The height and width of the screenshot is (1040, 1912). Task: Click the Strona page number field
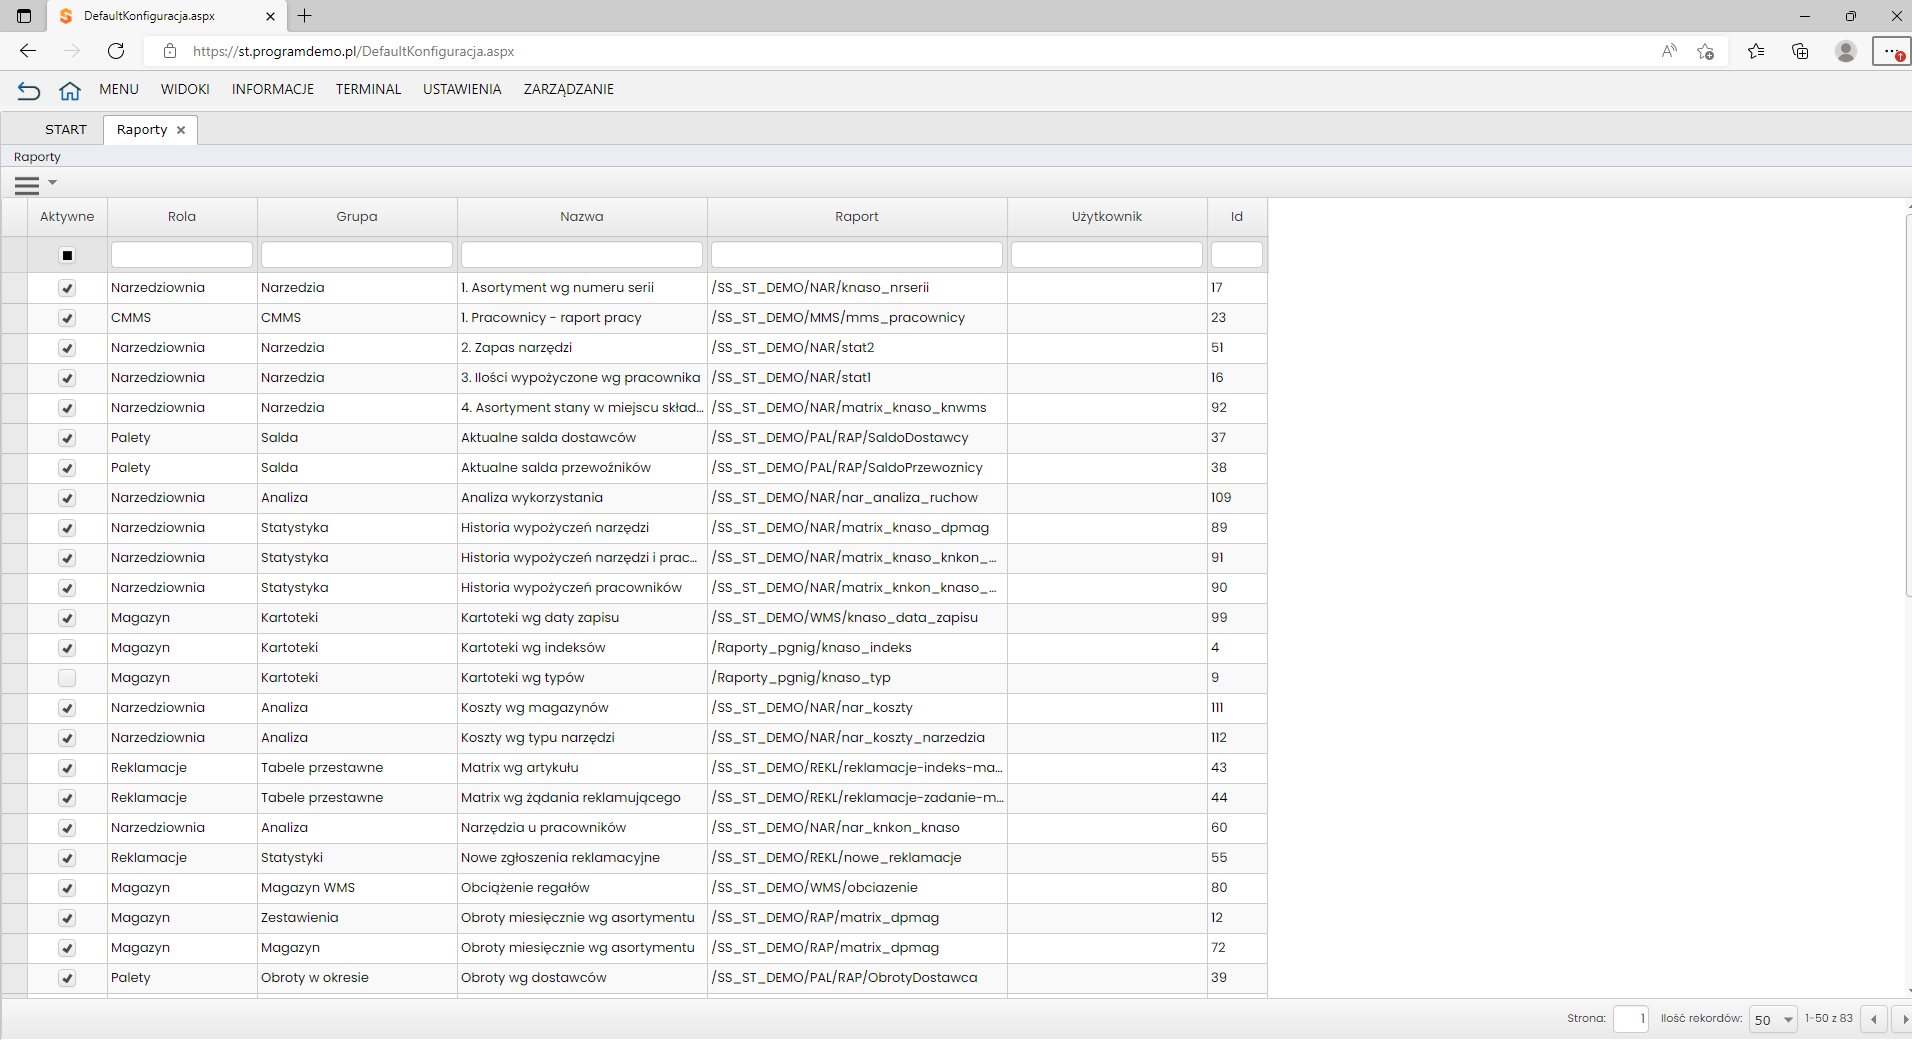click(1631, 1019)
